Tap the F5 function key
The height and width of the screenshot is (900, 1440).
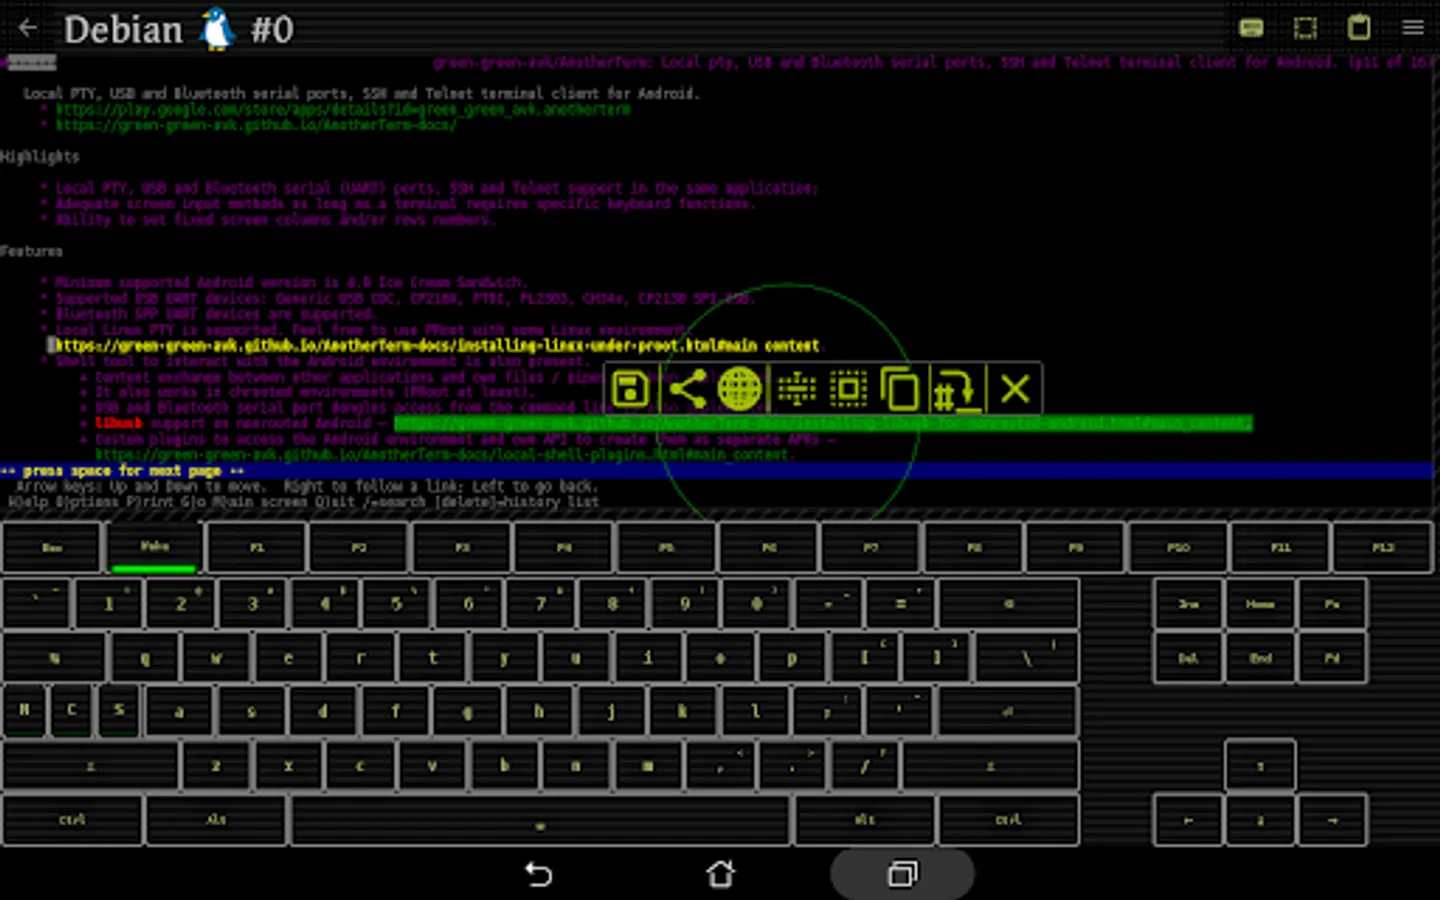667,548
